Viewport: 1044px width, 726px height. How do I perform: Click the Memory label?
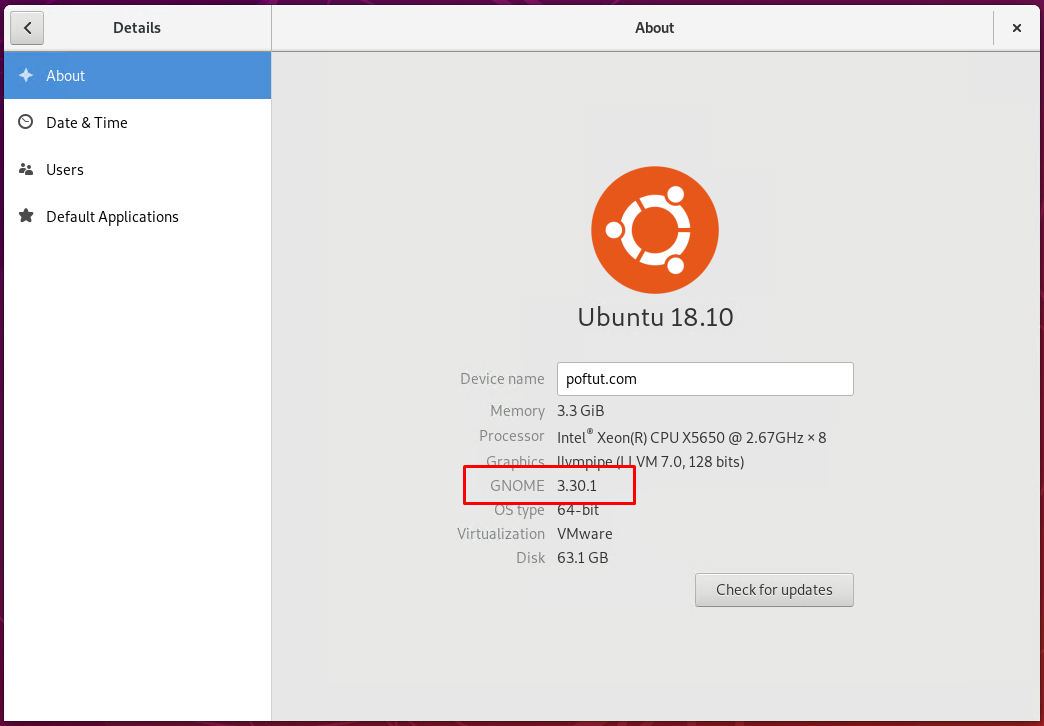tap(517, 411)
